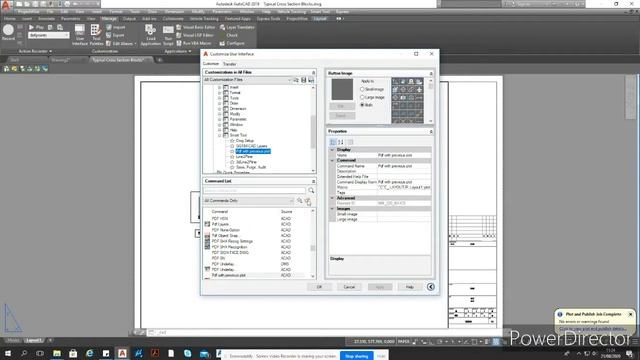This screenshot has height=360, width=640.
Task: Open the All Commands Only filter dropdown
Action: tap(249, 201)
